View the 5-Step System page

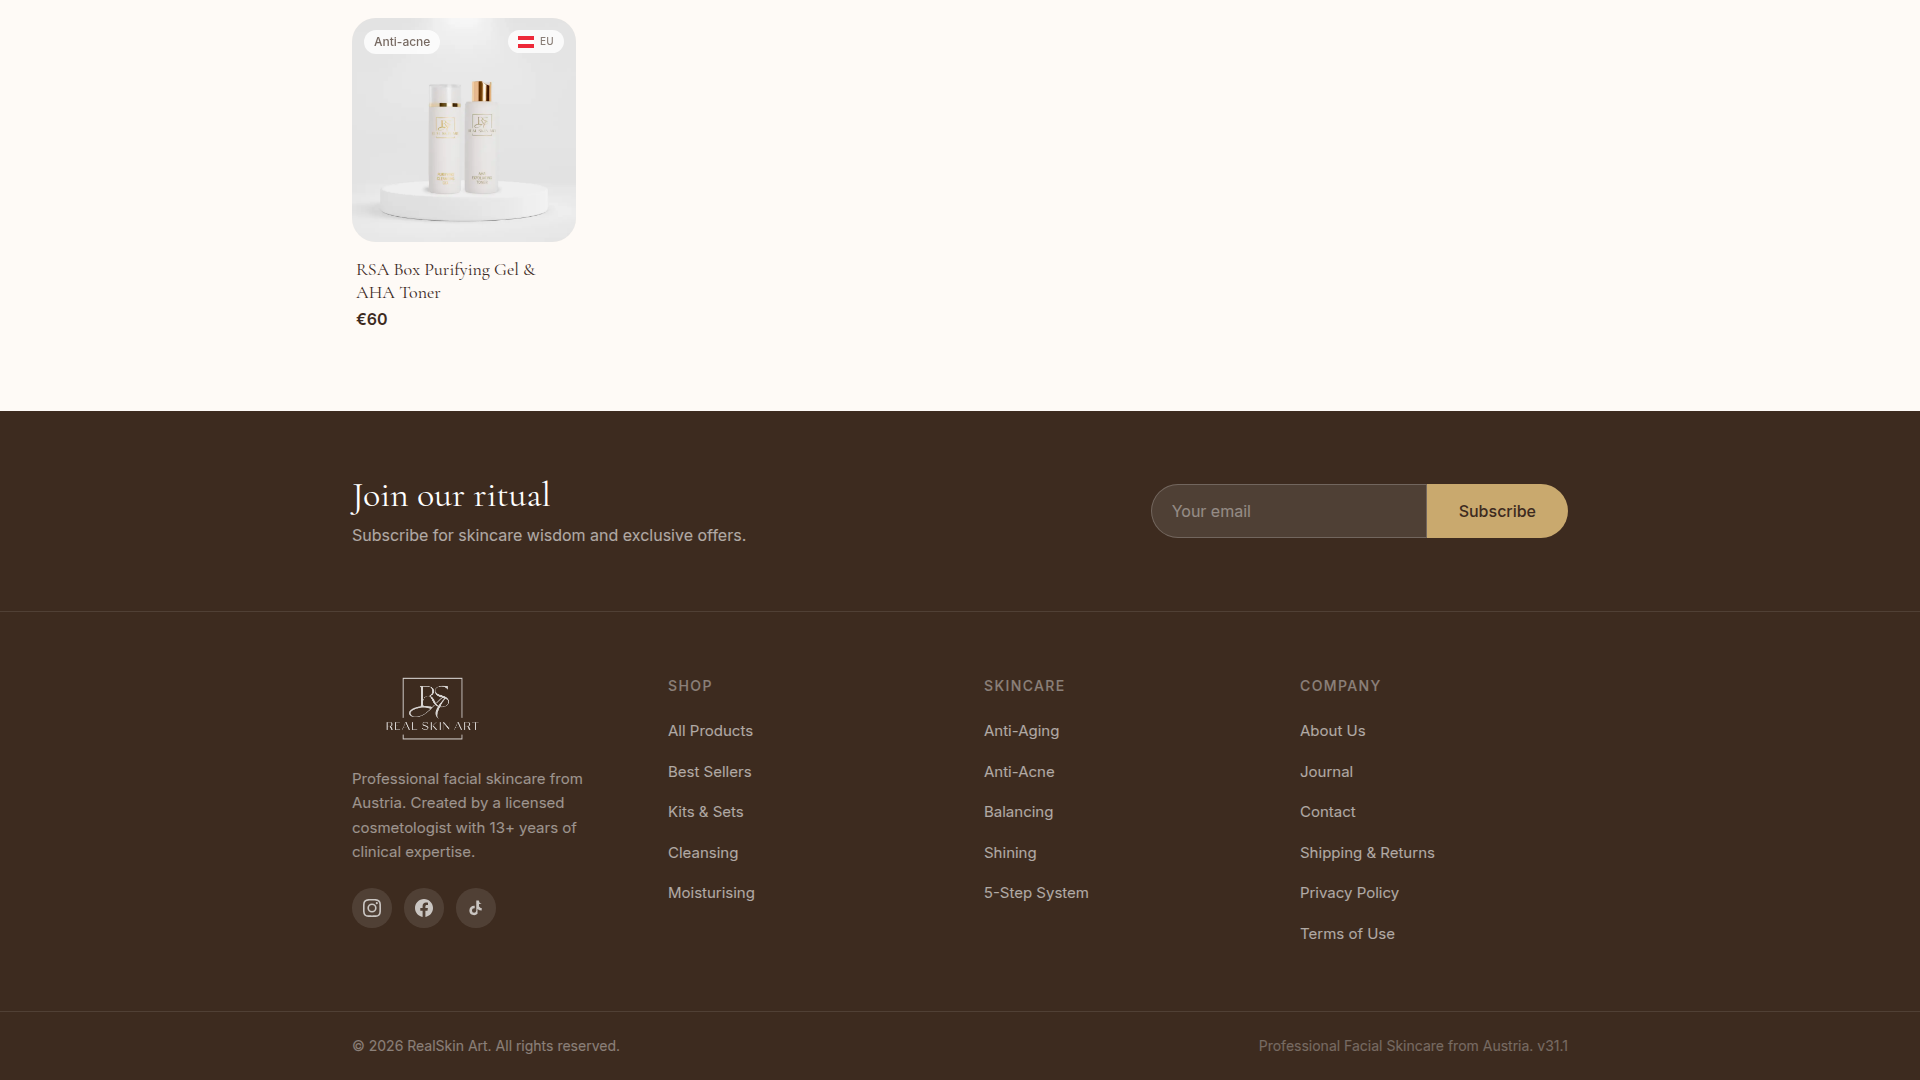click(x=1036, y=892)
